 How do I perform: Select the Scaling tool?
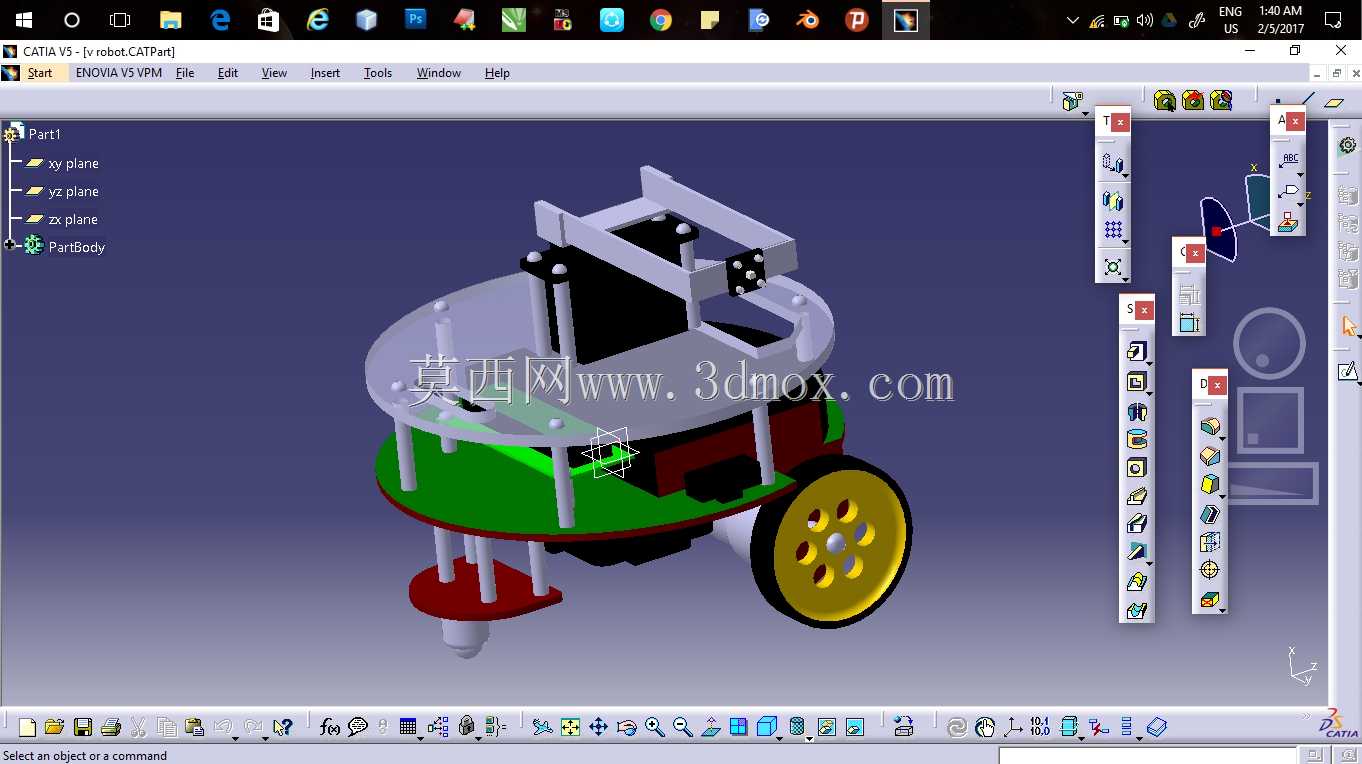(1113, 267)
